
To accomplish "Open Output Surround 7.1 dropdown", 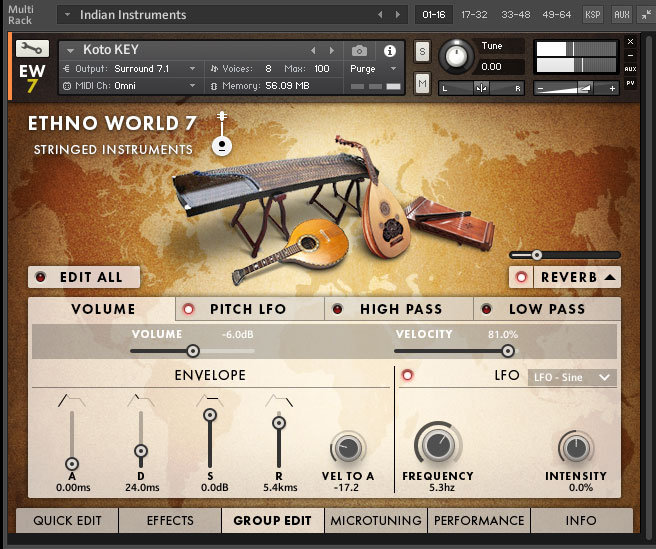I will point(192,69).
